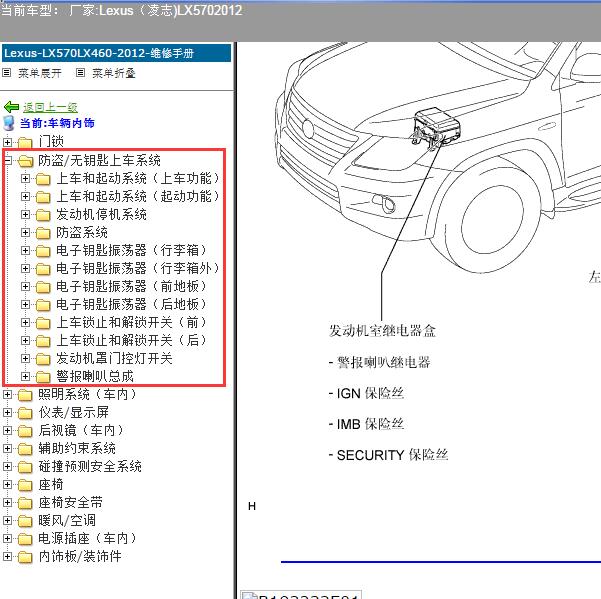Expand the 座椅安全带 node

[7, 502]
